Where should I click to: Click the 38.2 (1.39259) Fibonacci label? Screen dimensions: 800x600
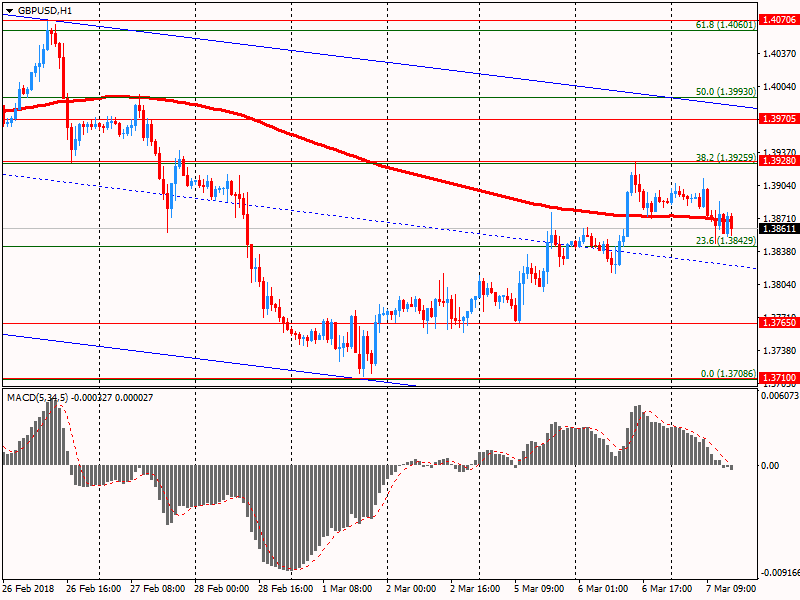tap(726, 158)
